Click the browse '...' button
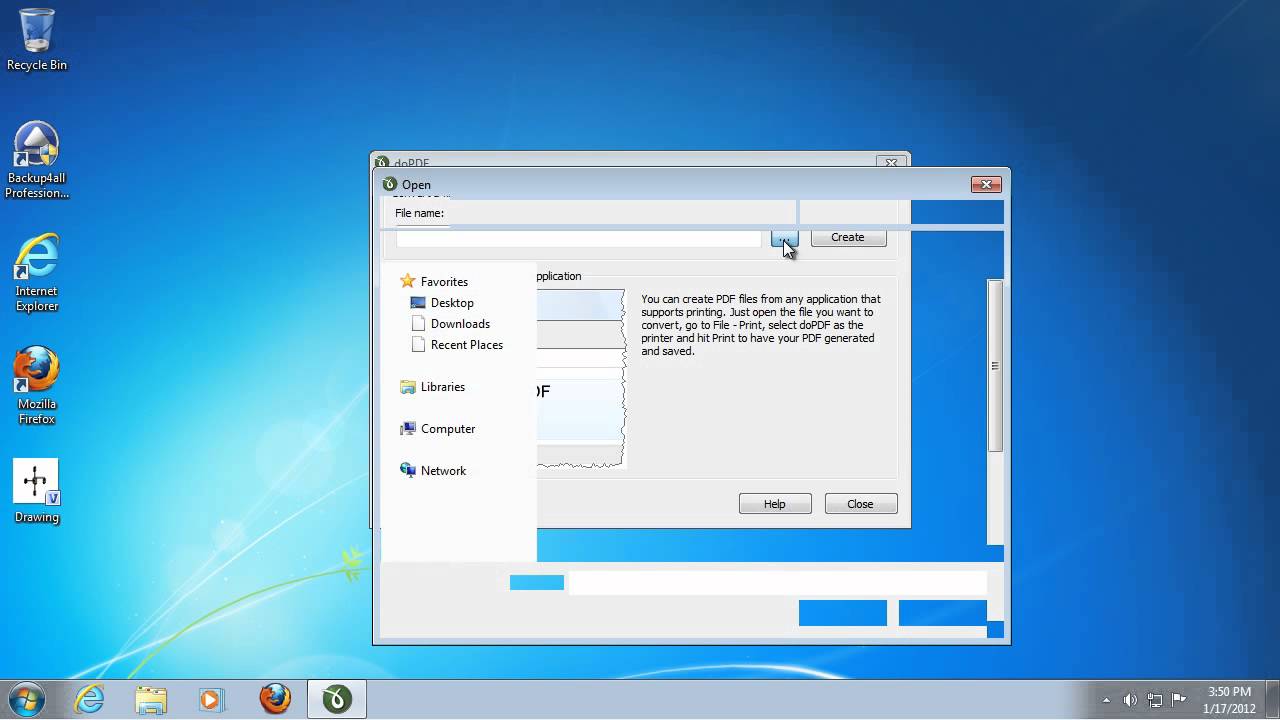This screenshot has height=720, width=1280. [x=784, y=238]
